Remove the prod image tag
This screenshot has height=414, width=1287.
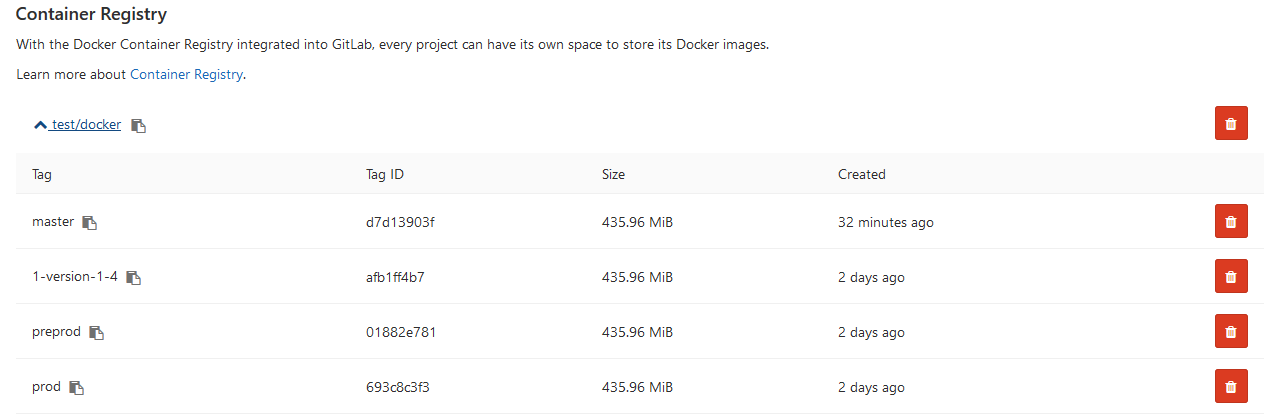[x=1231, y=387]
